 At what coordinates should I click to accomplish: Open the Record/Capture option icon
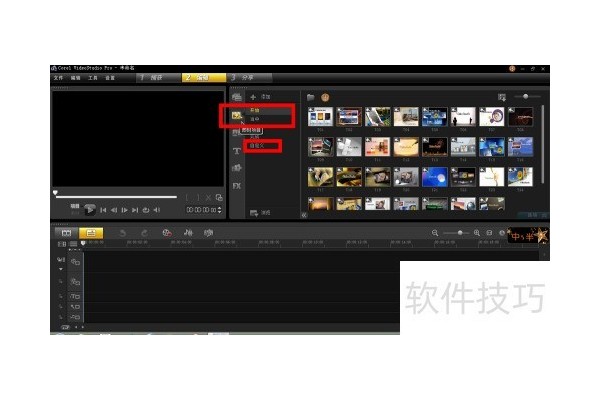(x=167, y=233)
